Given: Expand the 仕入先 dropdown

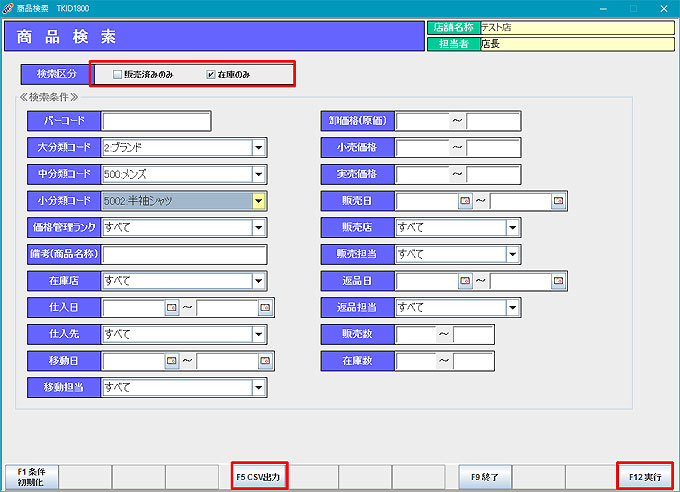Looking at the screenshot, I should tap(258, 334).
